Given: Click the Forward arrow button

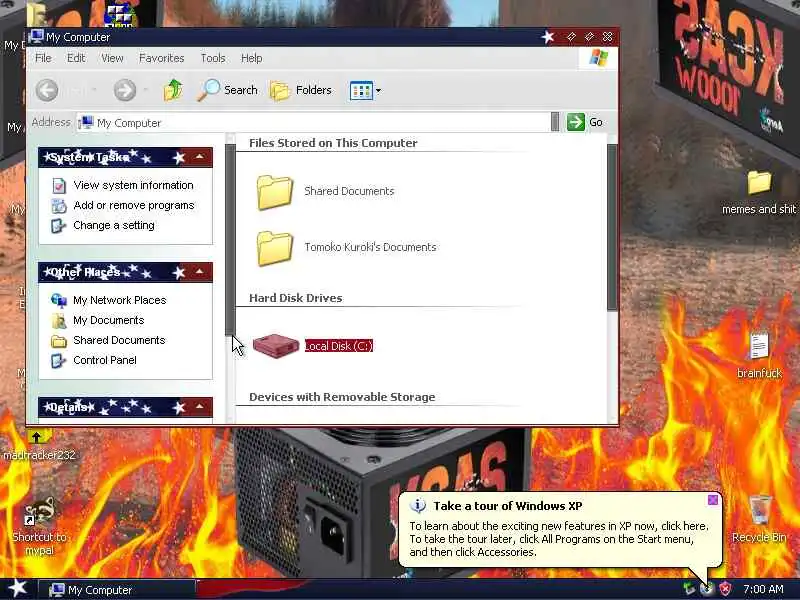Looking at the screenshot, I should (x=124, y=90).
